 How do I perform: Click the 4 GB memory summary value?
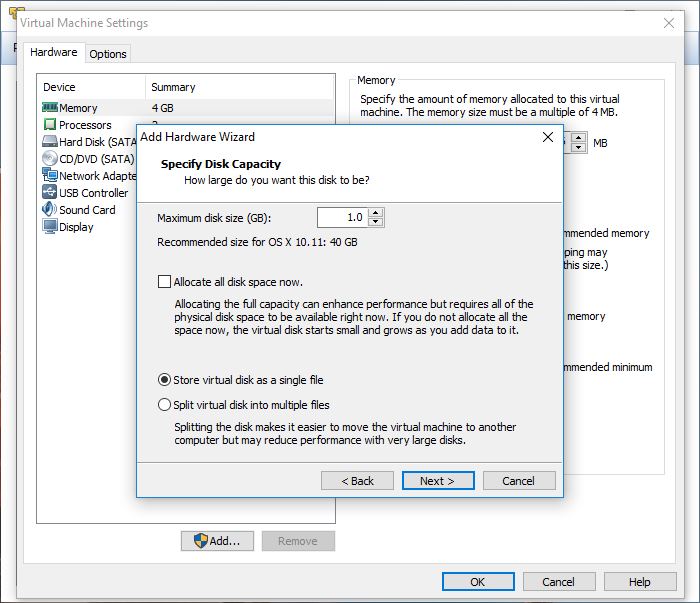[x=162, y=108]
